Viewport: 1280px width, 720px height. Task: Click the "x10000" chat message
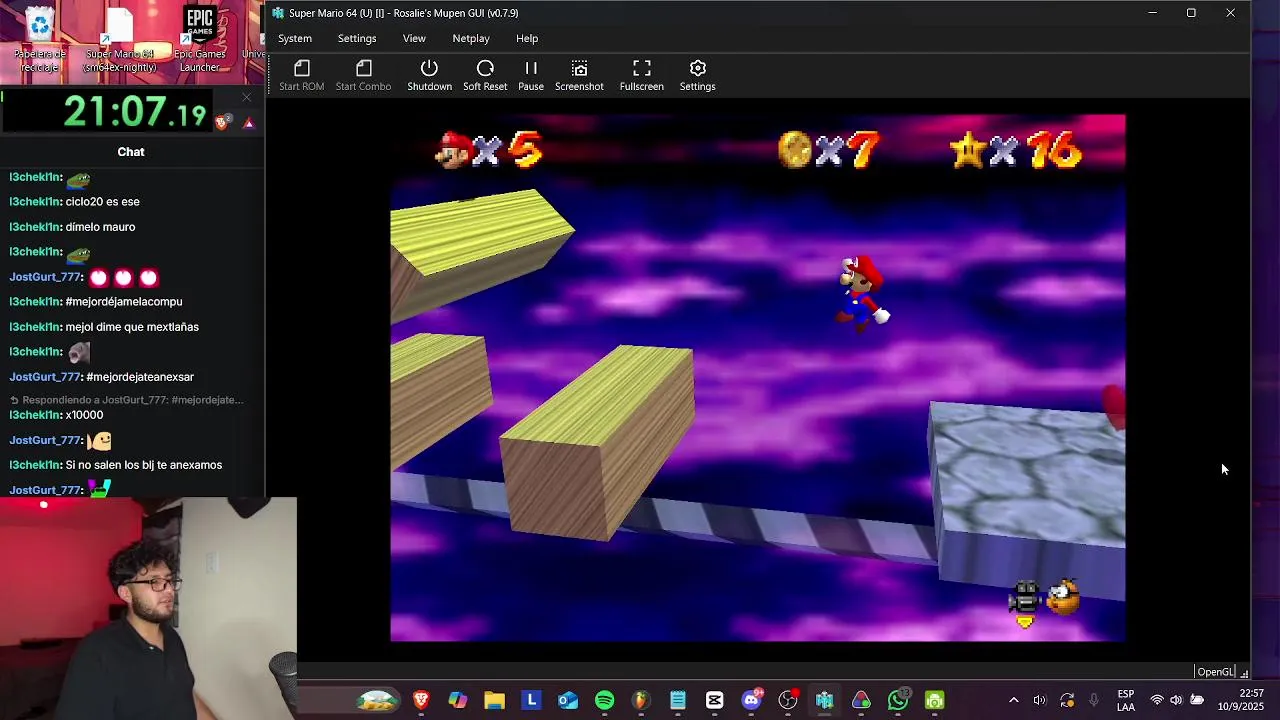pos(84,415)
